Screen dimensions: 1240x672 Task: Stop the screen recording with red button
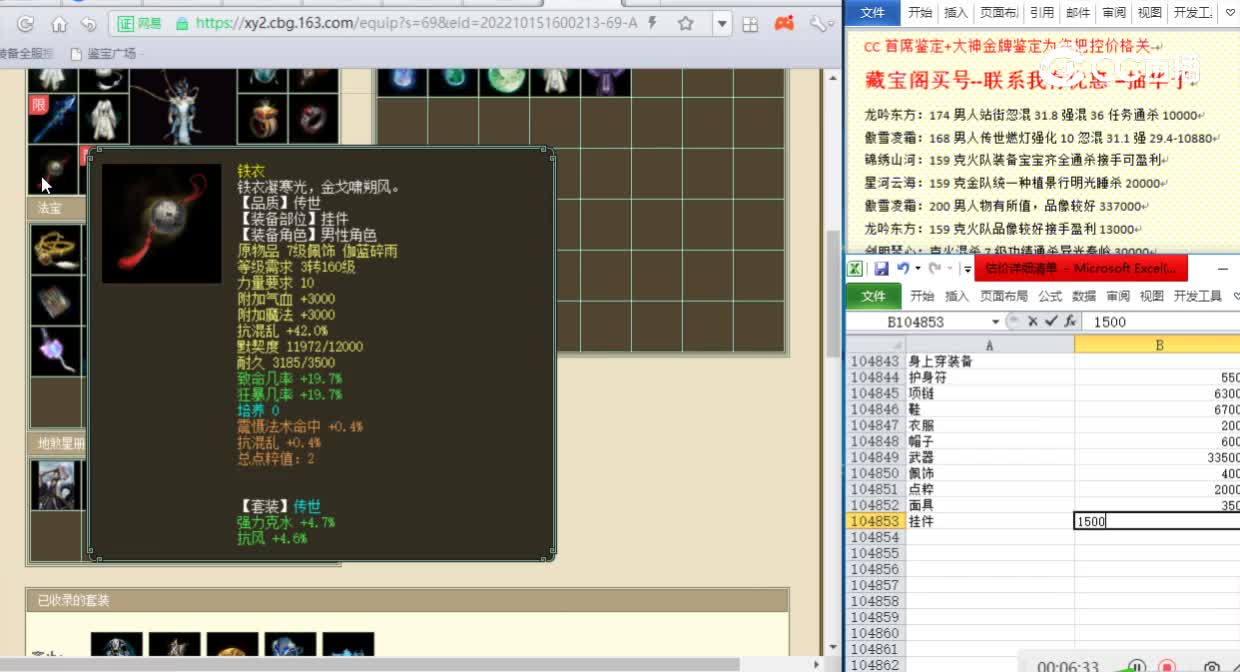(x=1167, y=665)
